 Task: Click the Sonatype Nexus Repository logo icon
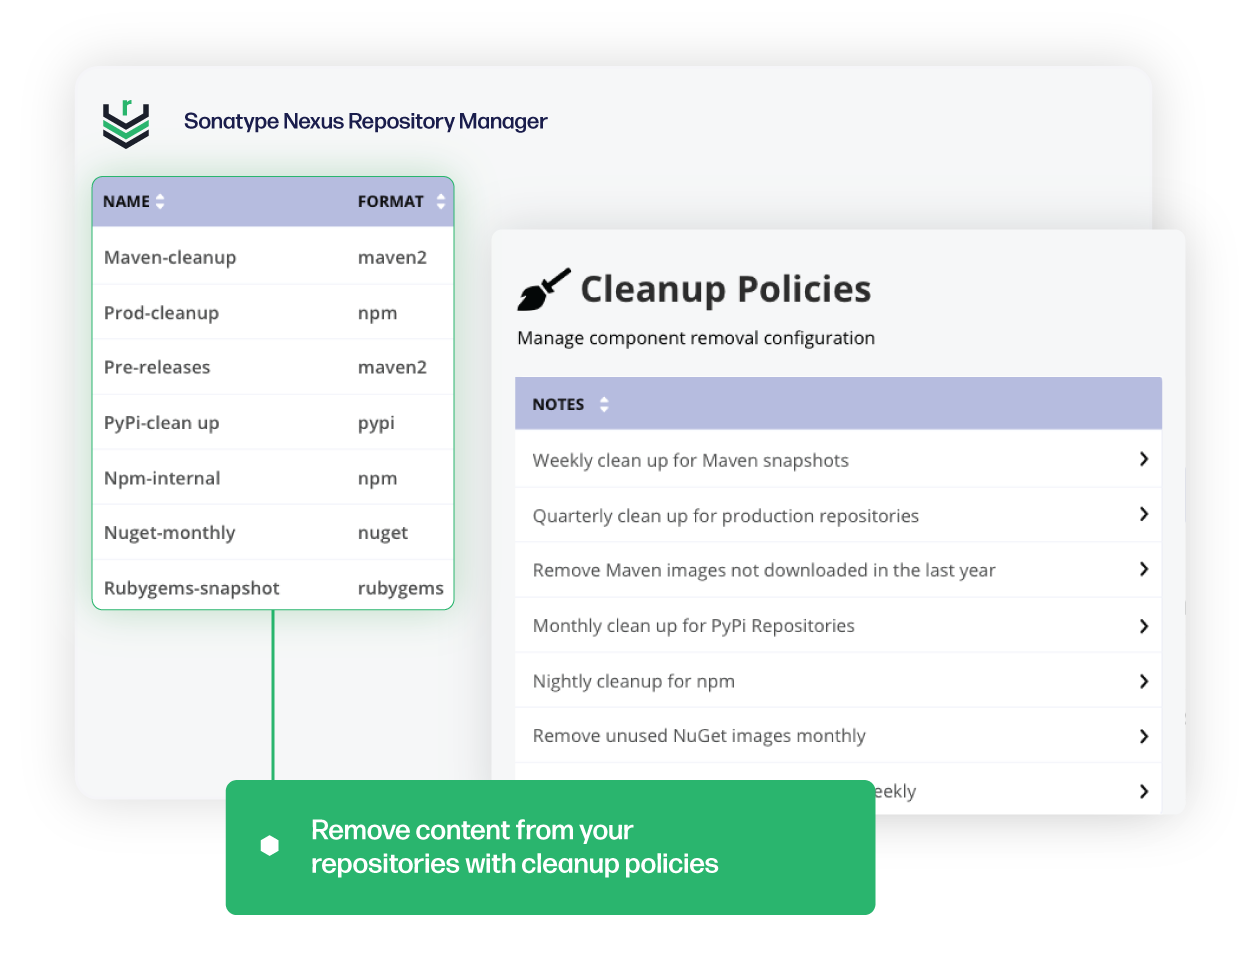(x=124, y=121)
